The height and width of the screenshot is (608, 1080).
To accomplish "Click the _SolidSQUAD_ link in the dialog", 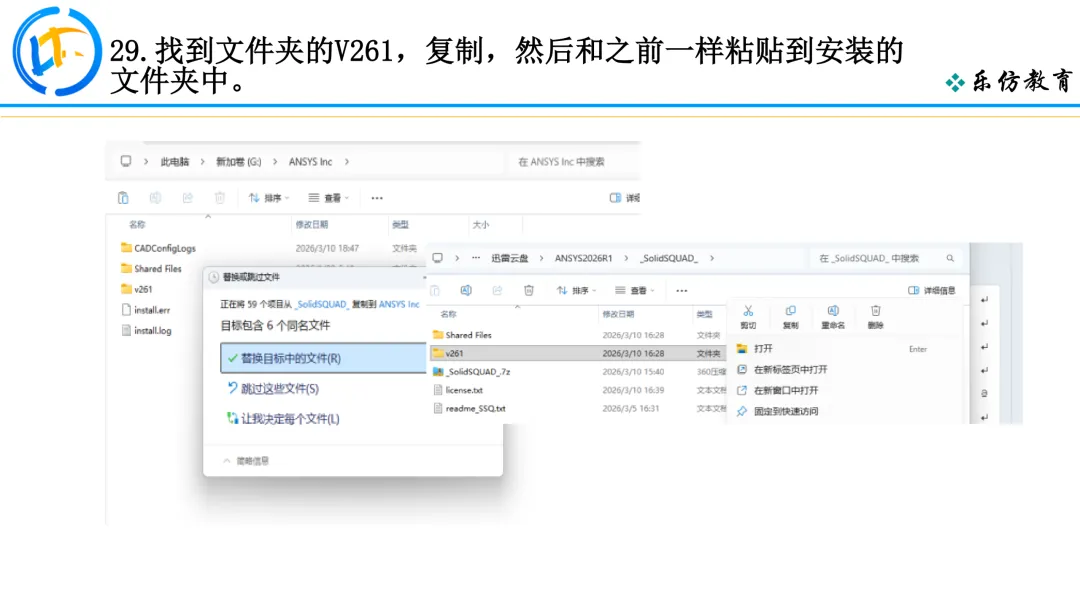I will point(322,304).
